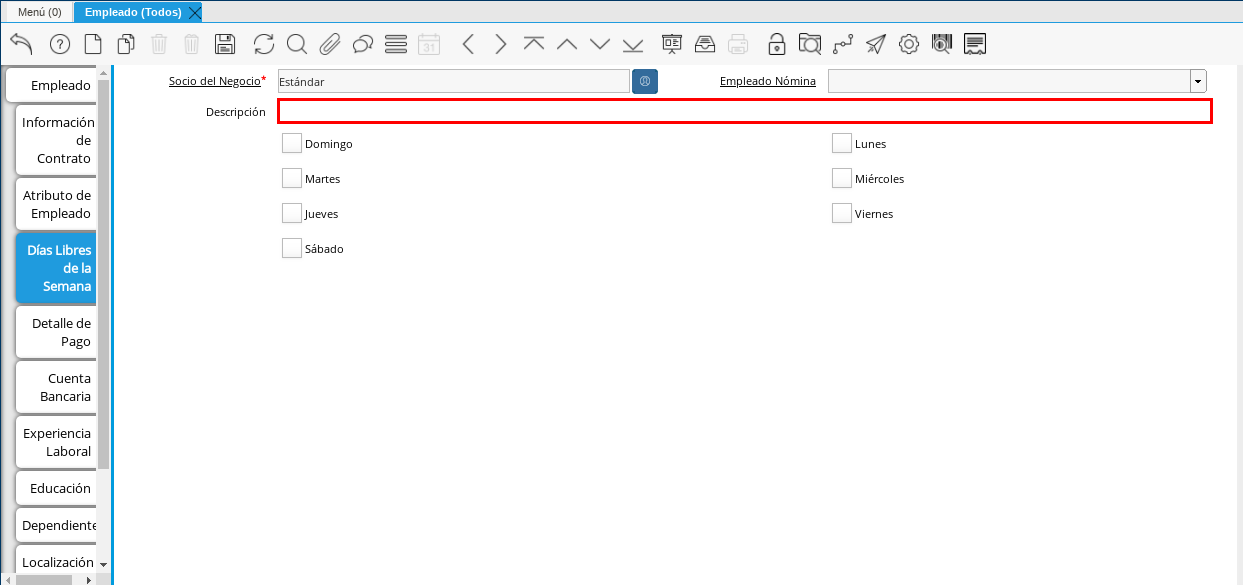Open the Educación tab

(56, 488)
